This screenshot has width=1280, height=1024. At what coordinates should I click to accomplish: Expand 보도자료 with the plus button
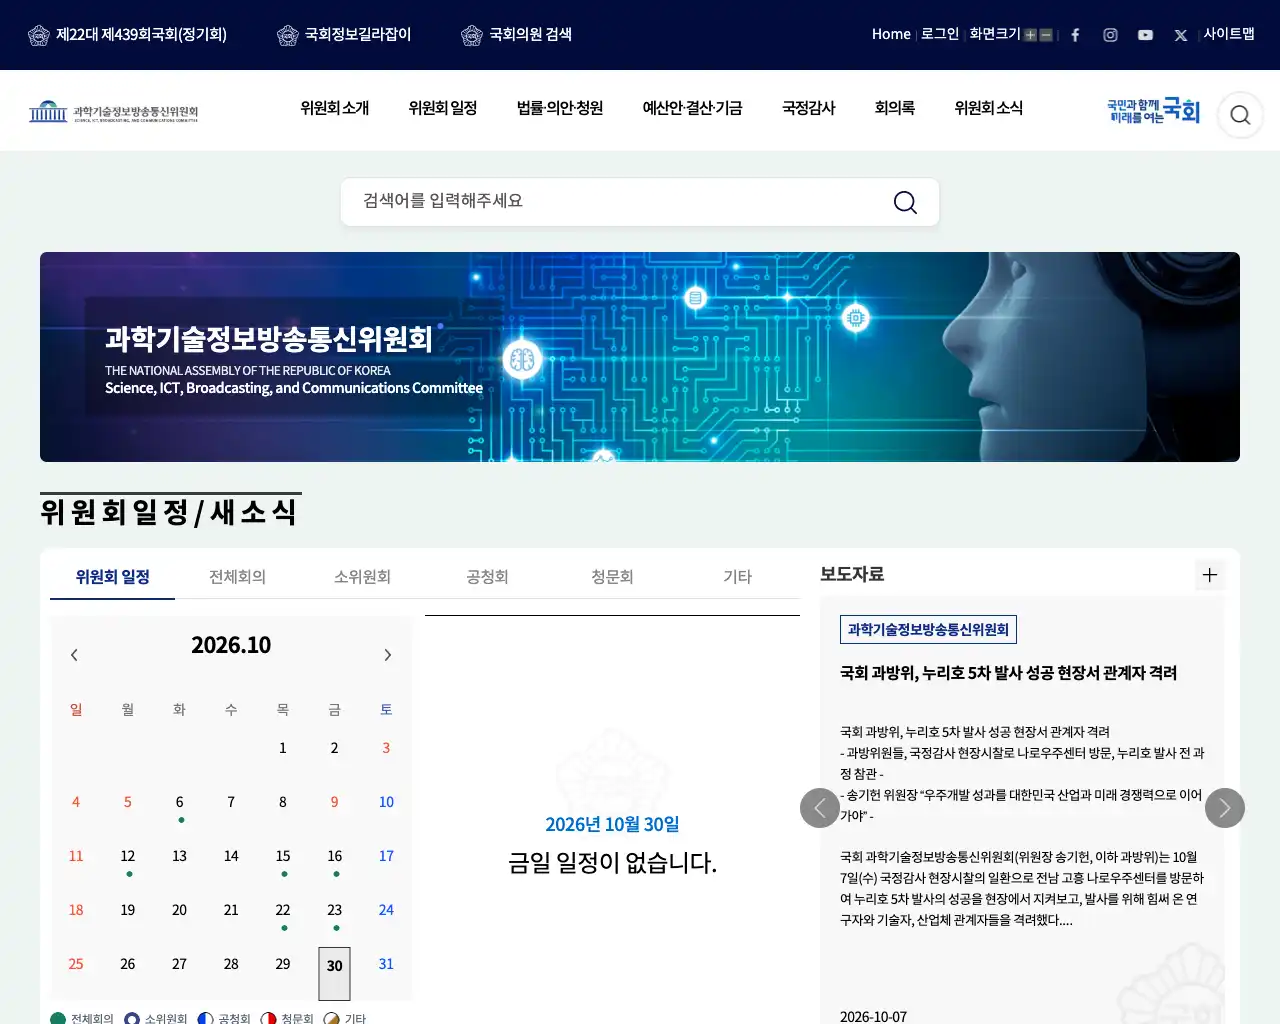(x=1210, y=575)
